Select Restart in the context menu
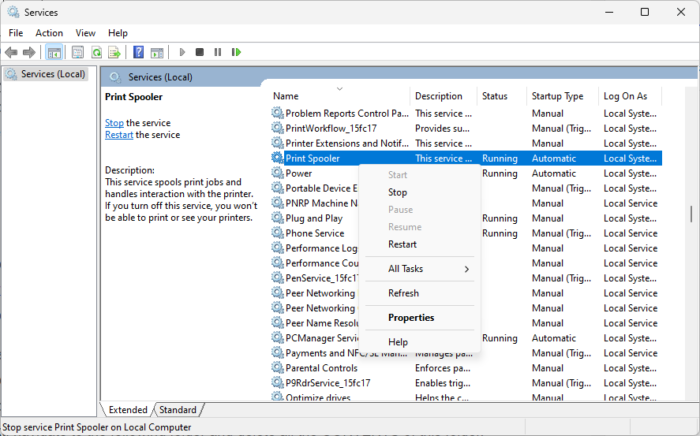The image size is (700, 436). tap(403, 244)
